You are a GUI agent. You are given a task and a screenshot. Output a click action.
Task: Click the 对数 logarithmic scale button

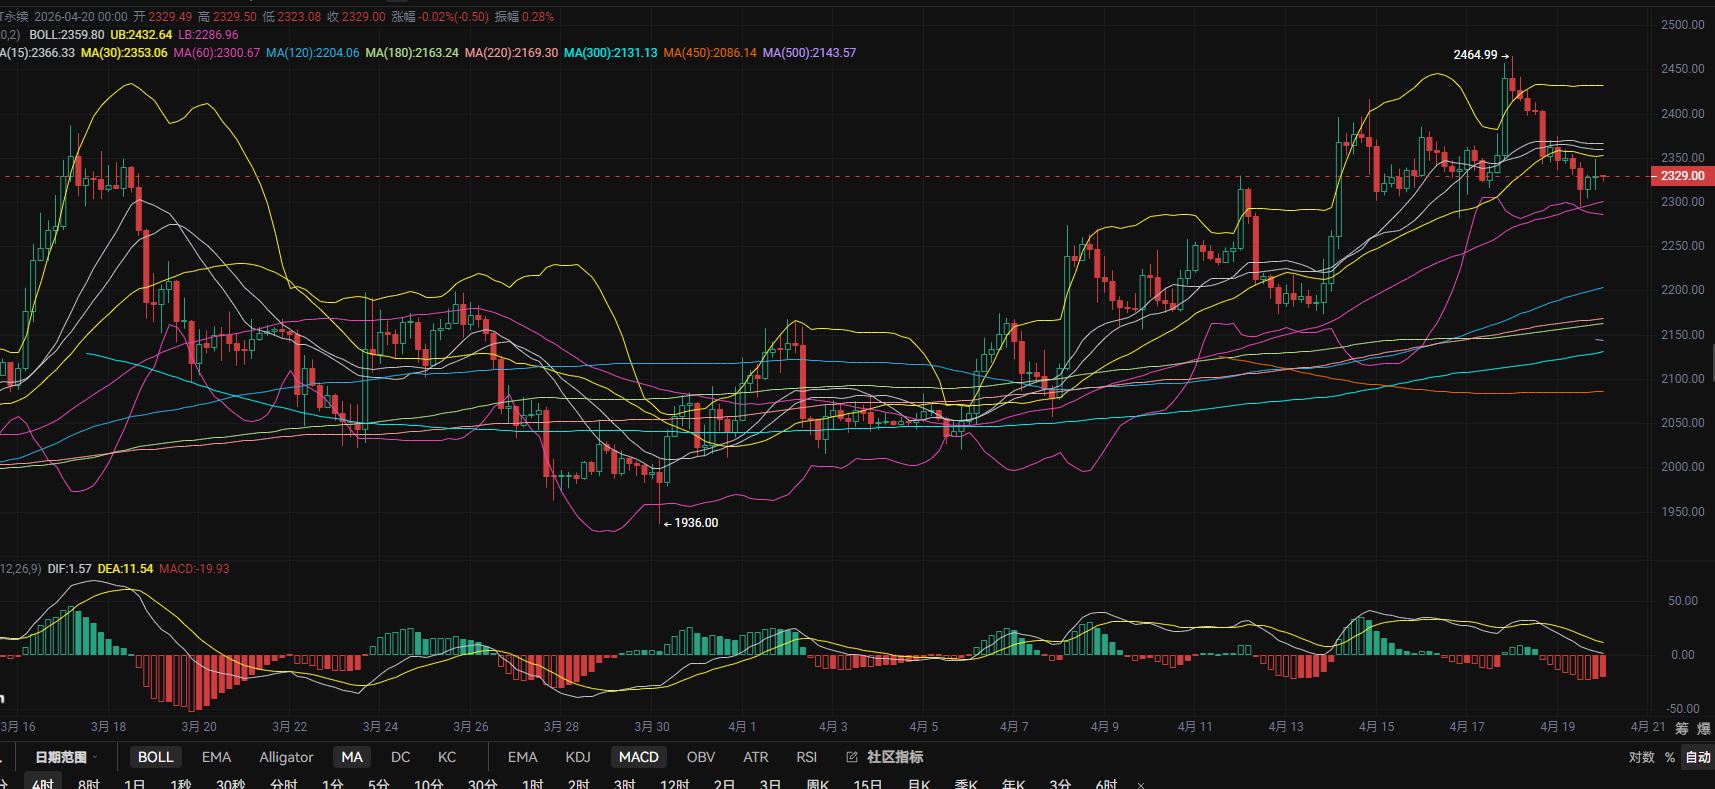coord(1641,757)
